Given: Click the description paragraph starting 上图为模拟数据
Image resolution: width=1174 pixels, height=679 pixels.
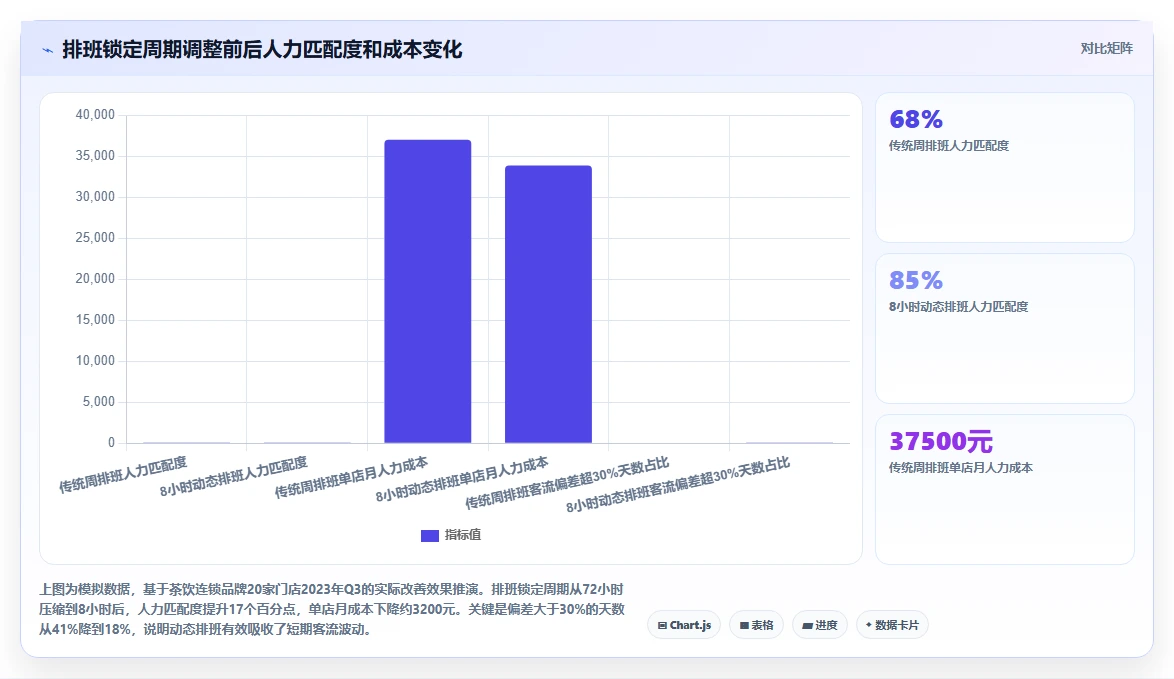Looking at the screenshot, I should click(x=332, y=609).
